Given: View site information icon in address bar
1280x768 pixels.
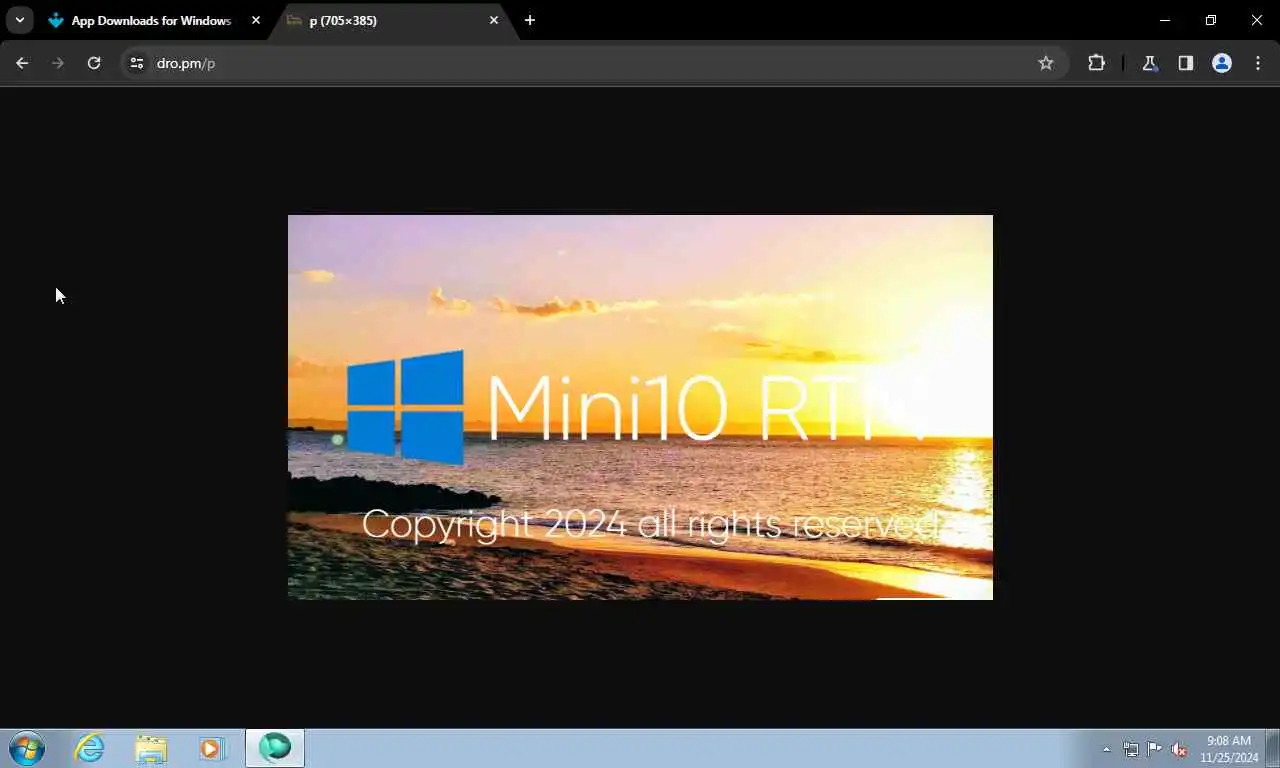Looking at the screenshot, I should [137, 63].
